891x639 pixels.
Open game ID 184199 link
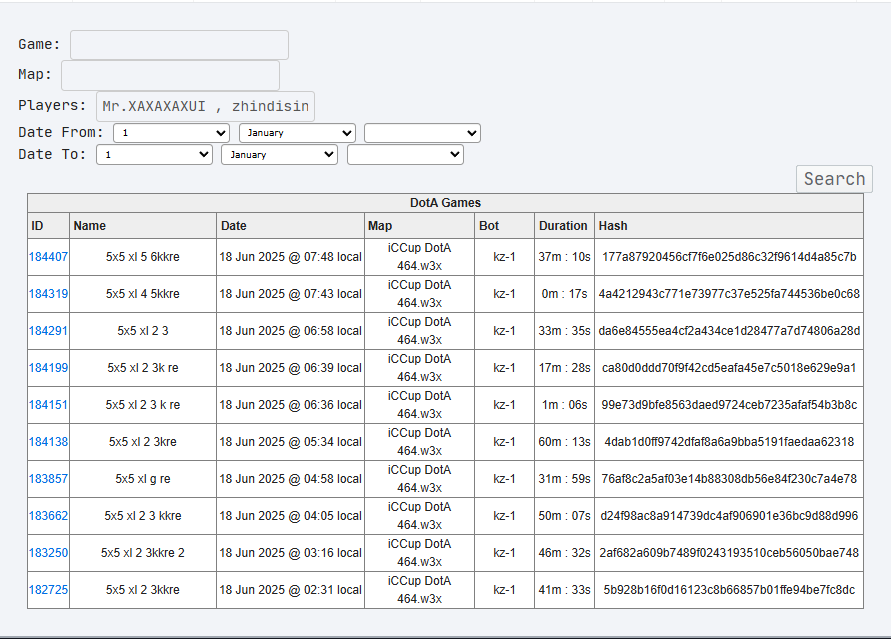[x=48, y=367]
